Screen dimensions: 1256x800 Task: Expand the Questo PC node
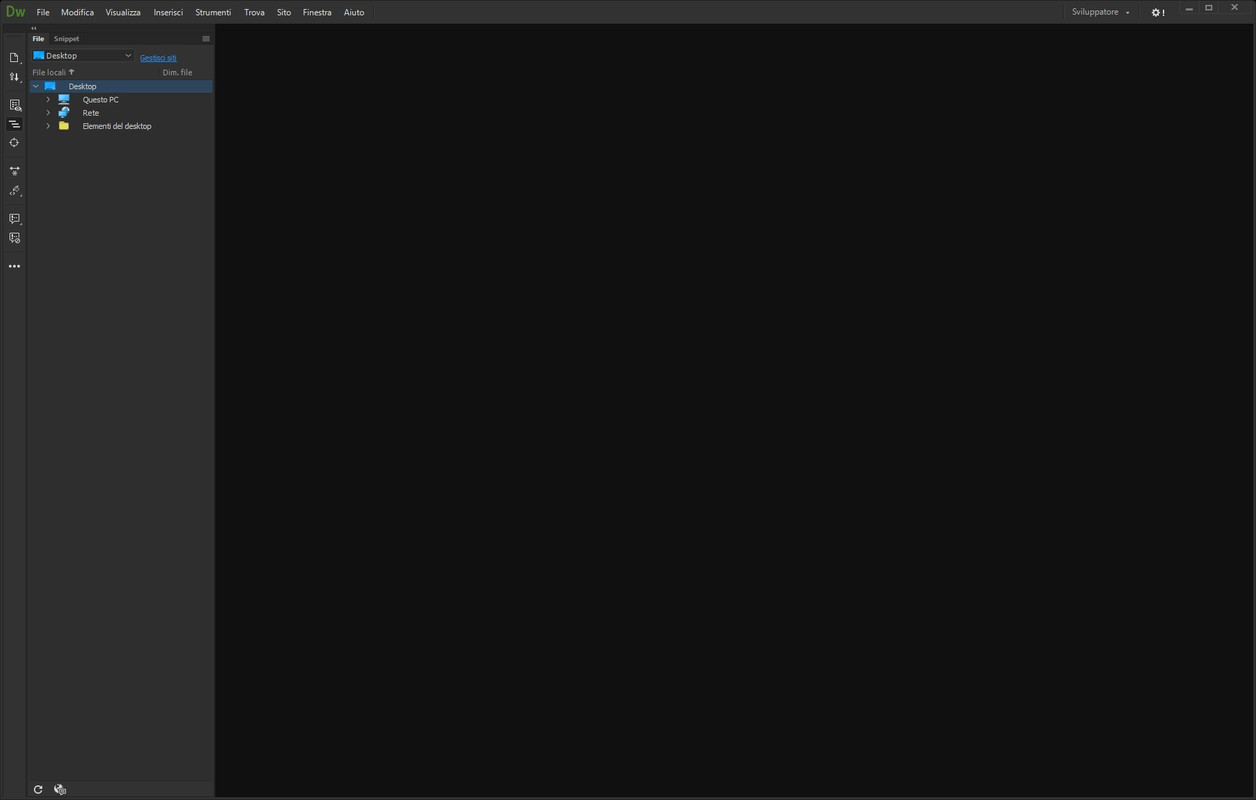[x=48, y=100]
